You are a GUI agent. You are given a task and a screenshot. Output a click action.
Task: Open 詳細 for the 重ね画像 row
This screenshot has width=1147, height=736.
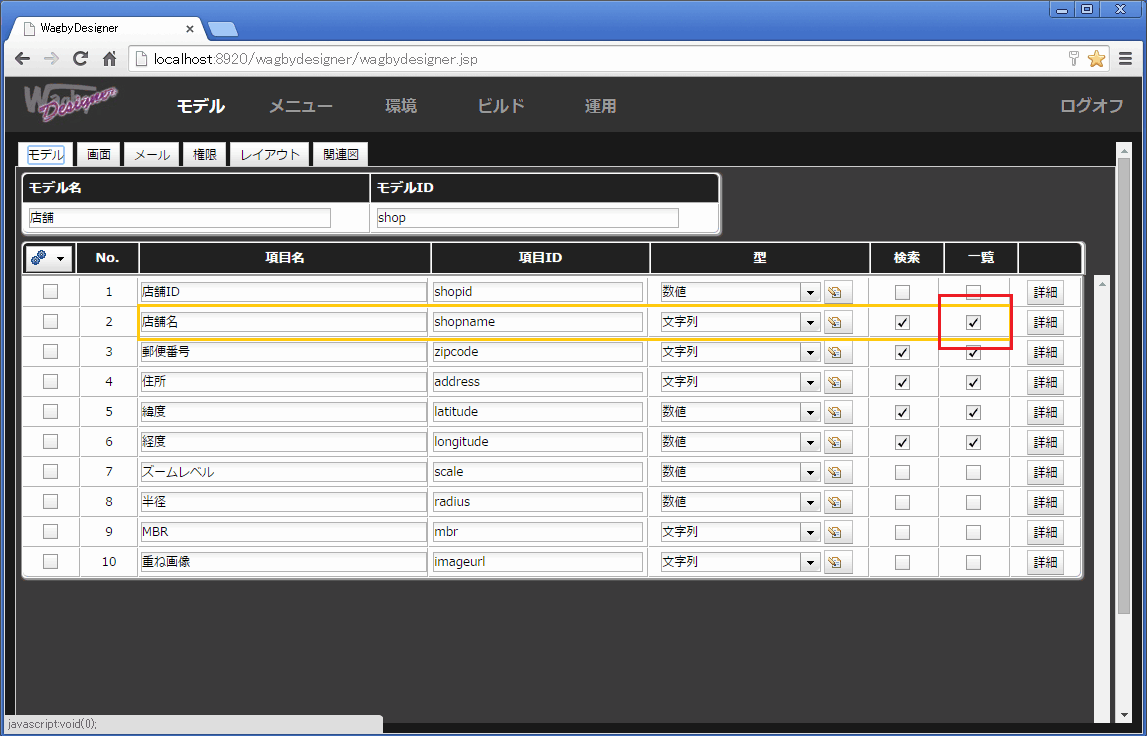point(1045,563)
